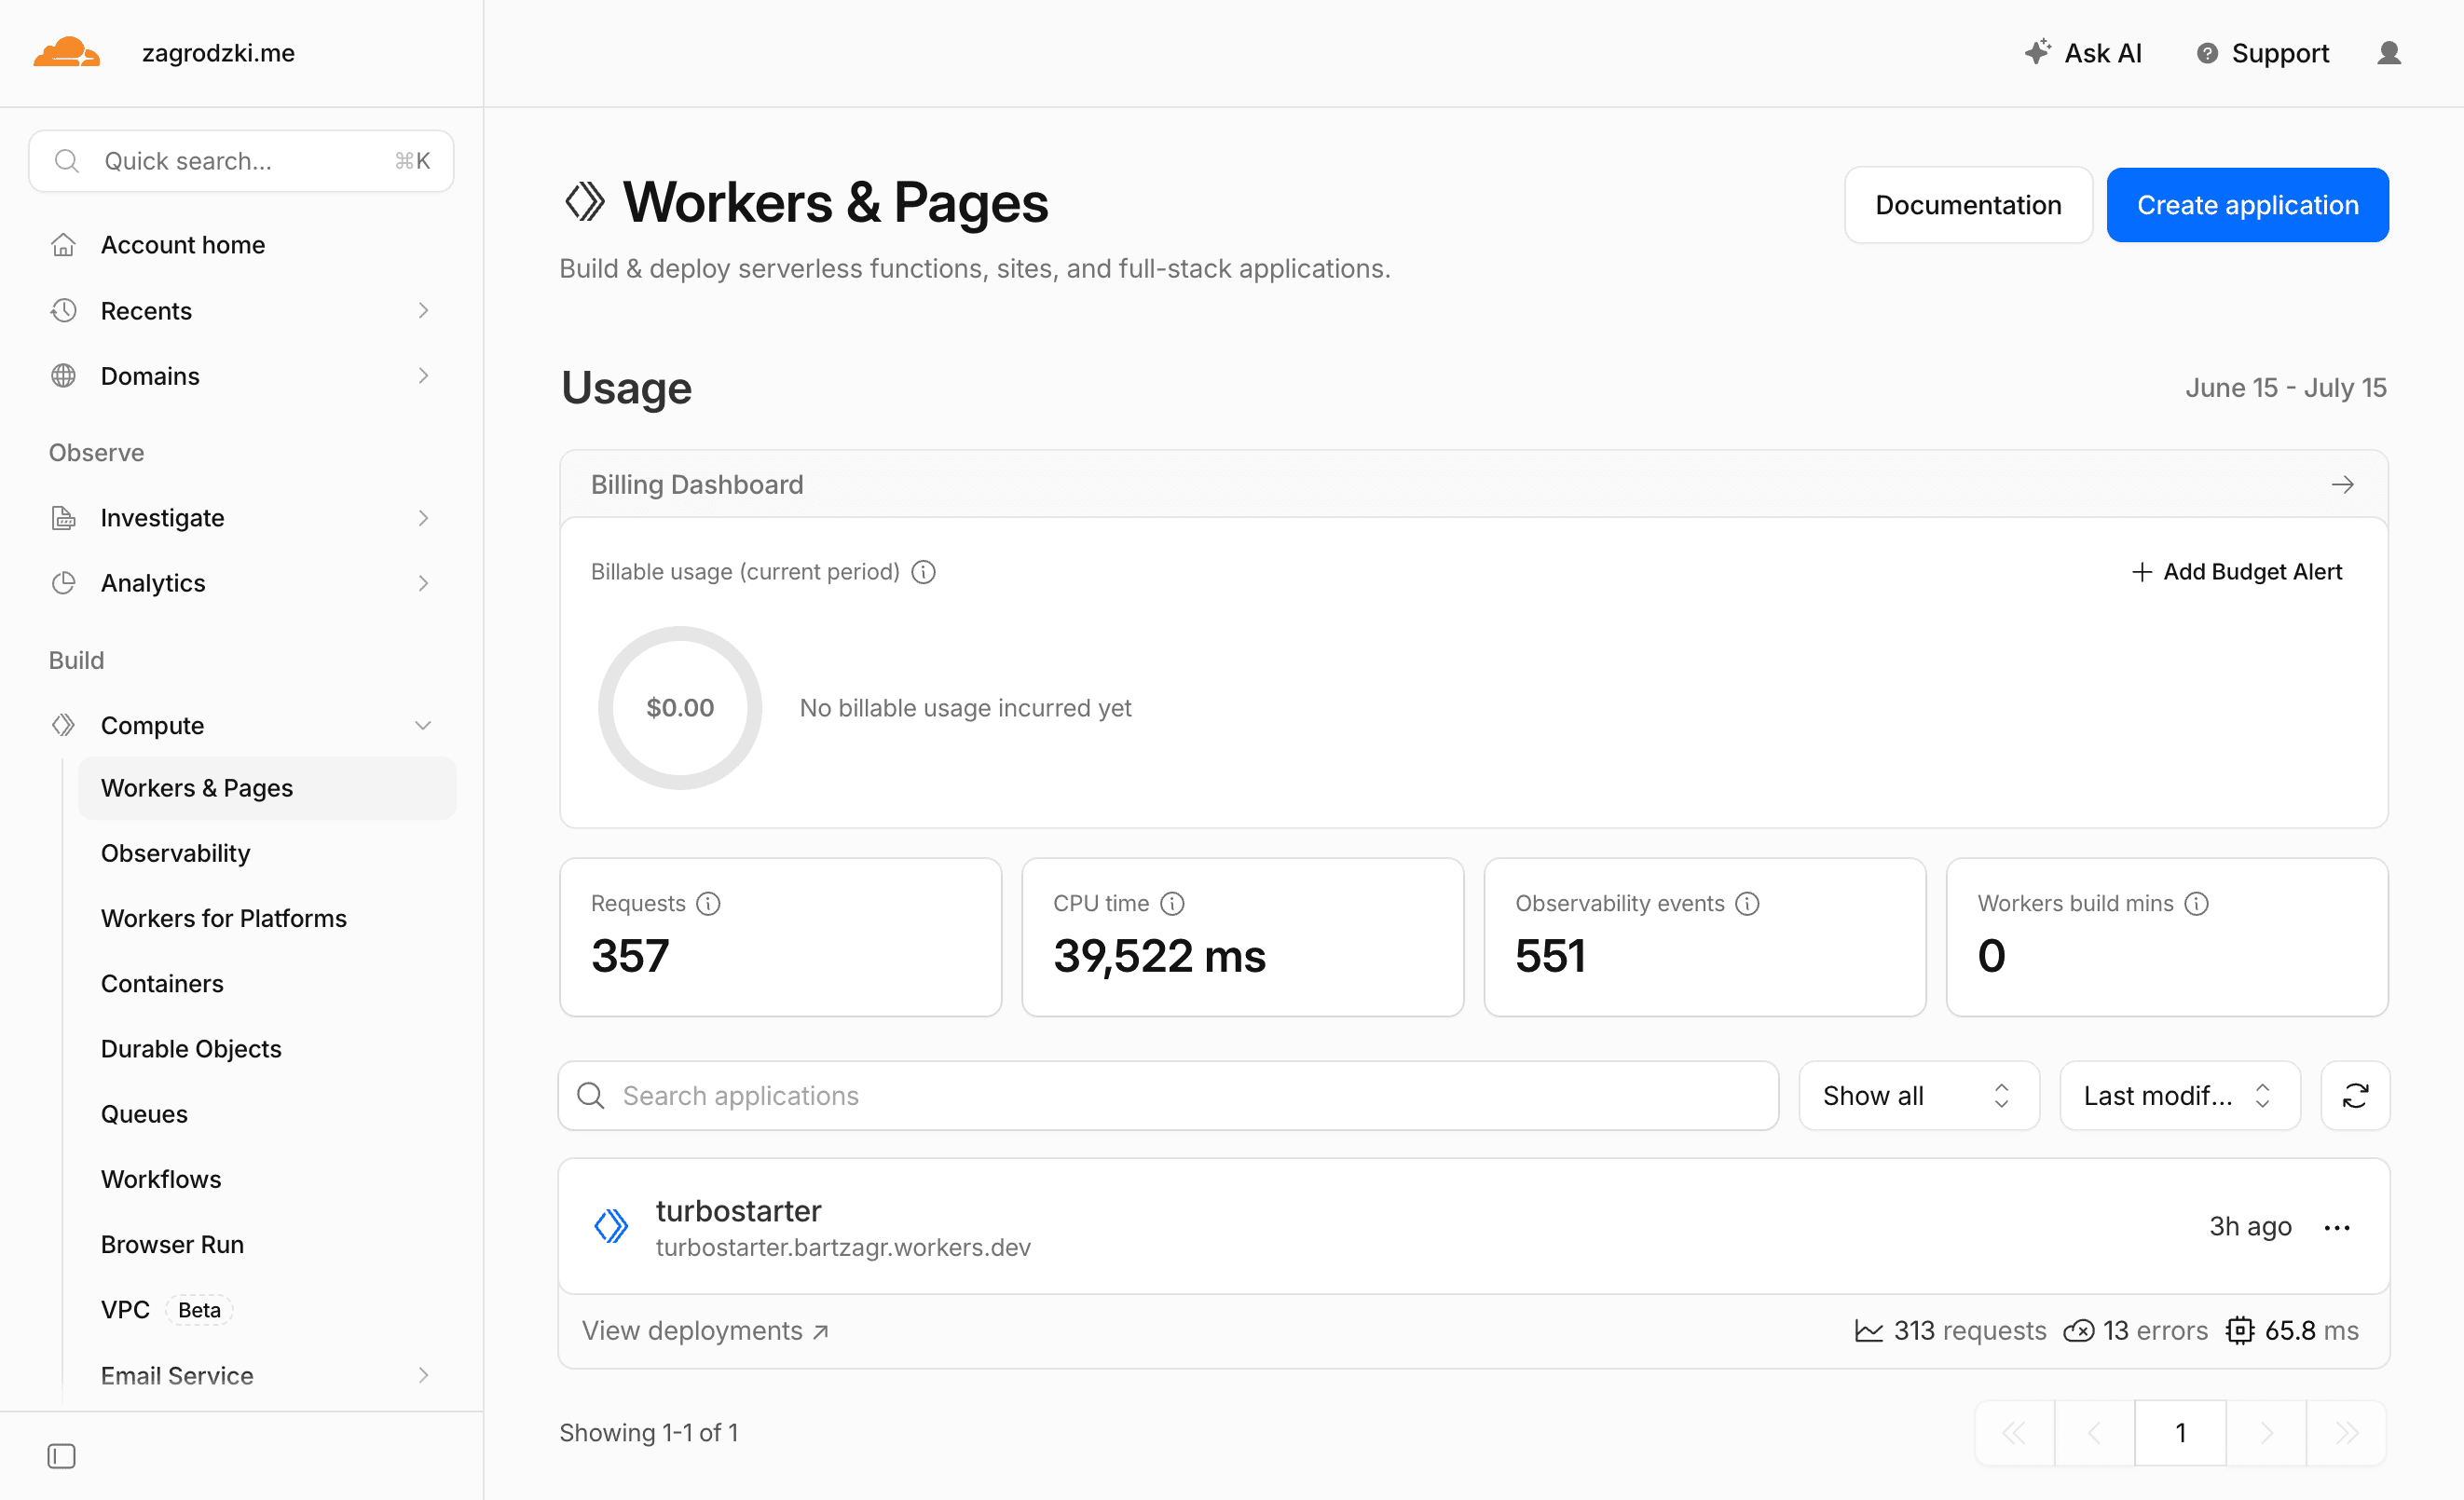Click the next page arrow

2266,1433
